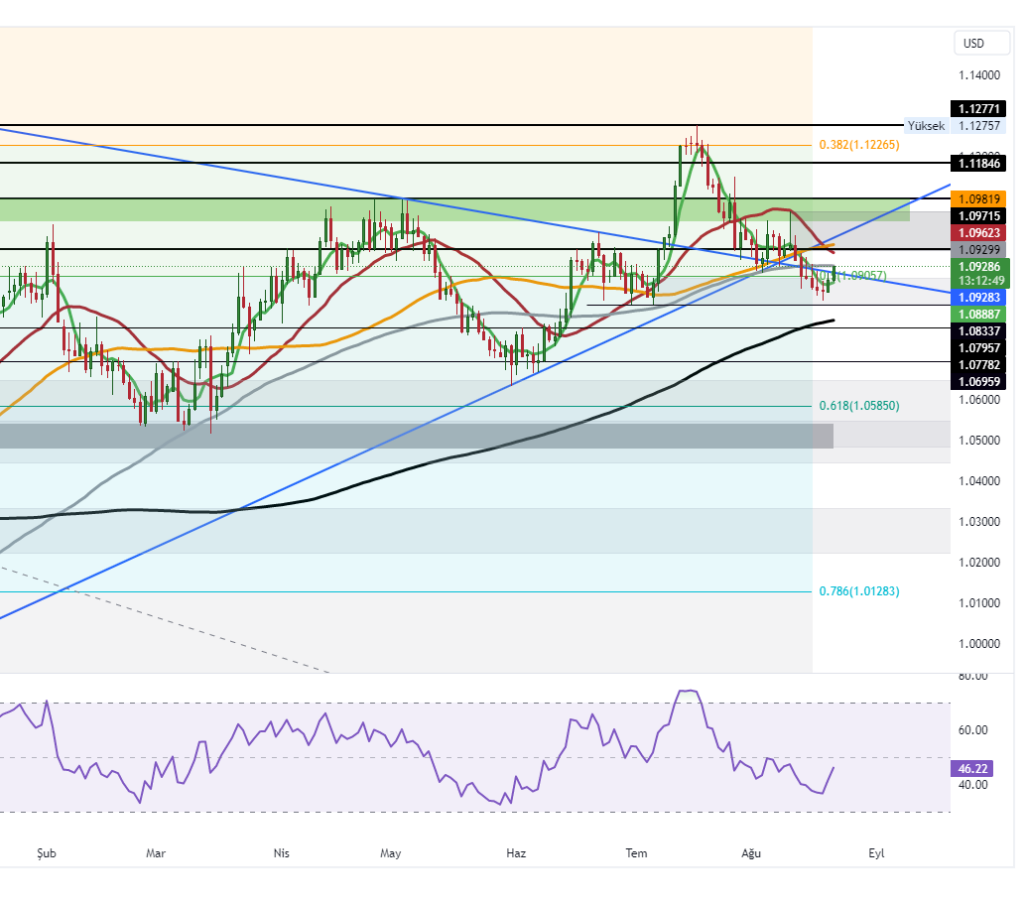Select the blue 1.09283 trendline price tag
1024x902 pixels.
coord(978,297)
